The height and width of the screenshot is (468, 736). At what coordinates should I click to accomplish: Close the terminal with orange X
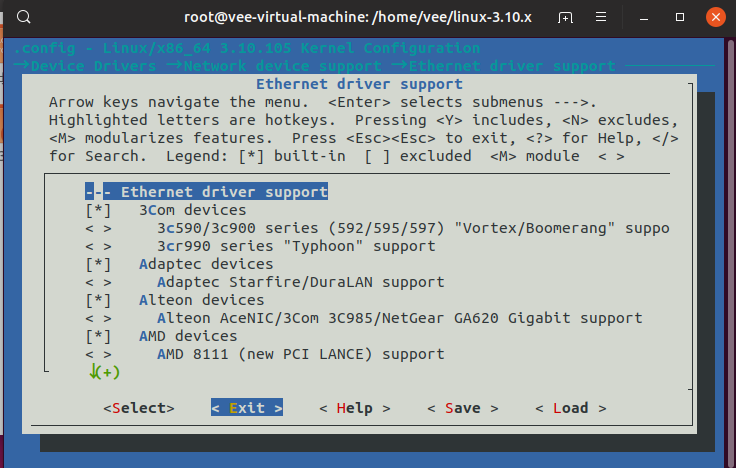click(715, 17)
